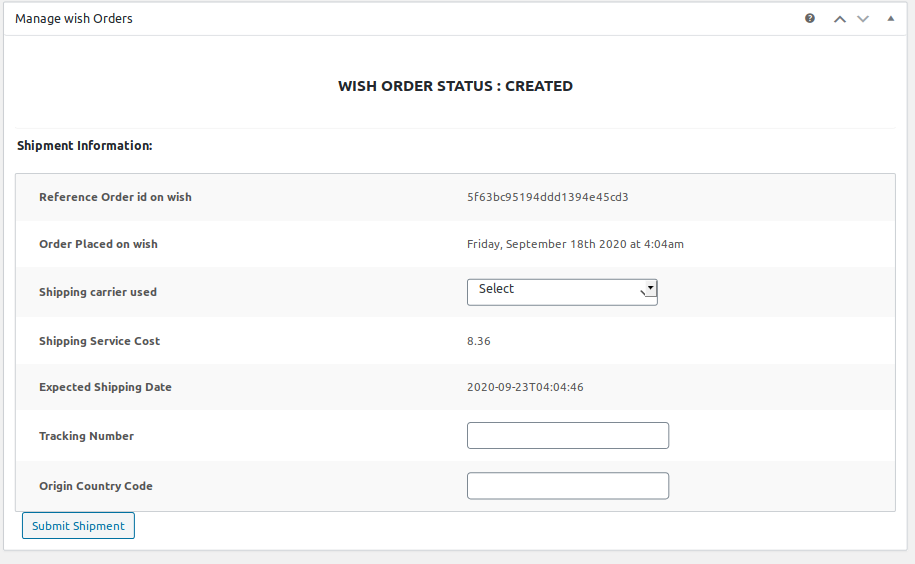Image resolution: width=915 pixels, height=564 pixels.
Task: Click the Expected Shipping Date label
Action: [x=105, y=387]
